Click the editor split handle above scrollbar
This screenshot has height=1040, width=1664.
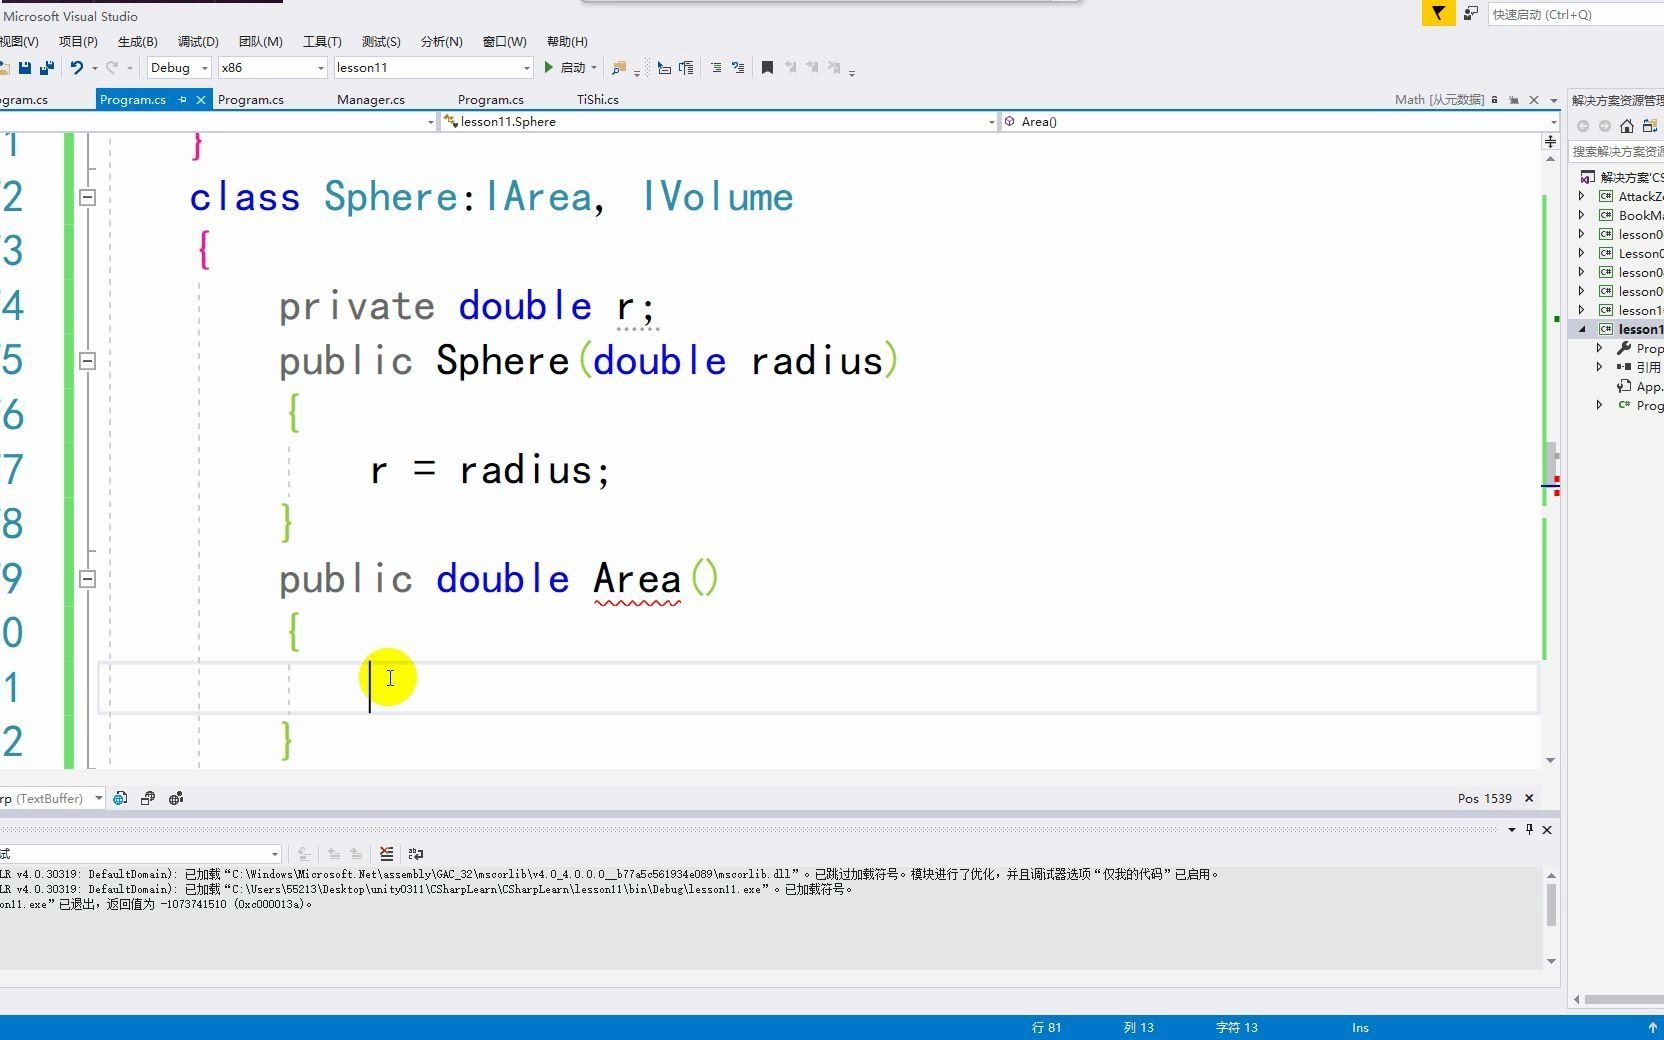(1550, 142)
